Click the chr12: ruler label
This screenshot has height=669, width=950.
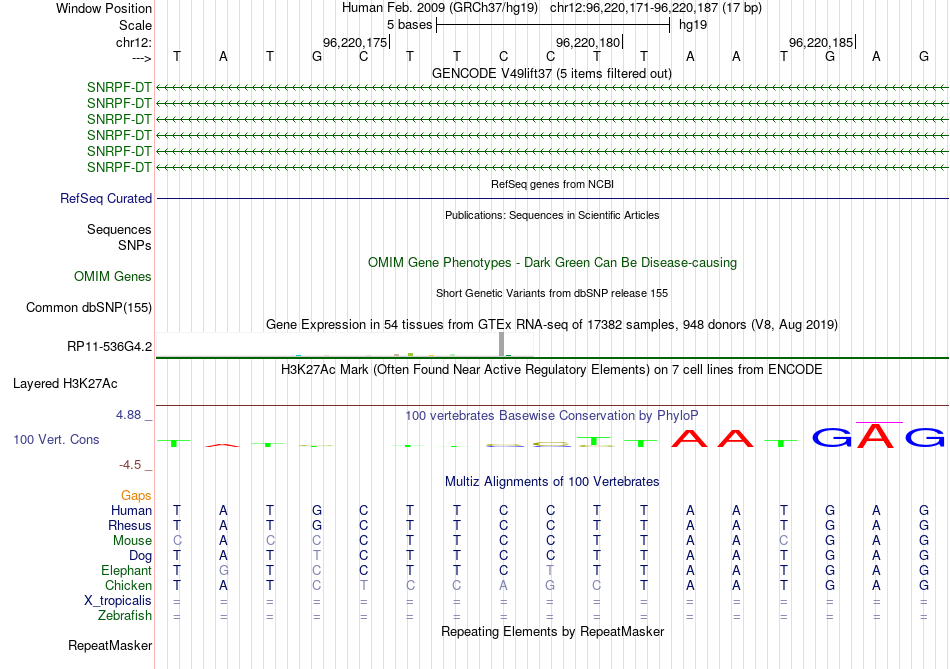tap(133, 42)
